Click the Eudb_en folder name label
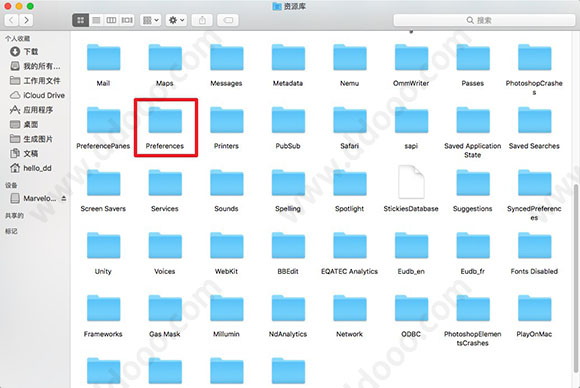The height and width of the screenshot is (388, 580). click(x=411, y=271)
